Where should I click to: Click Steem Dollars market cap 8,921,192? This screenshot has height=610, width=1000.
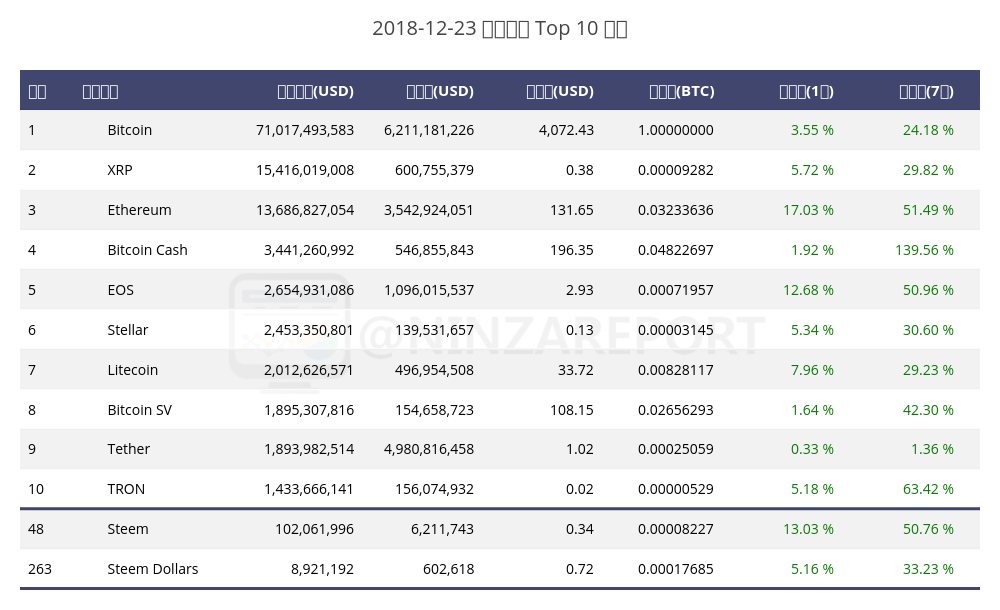[322, 569]
